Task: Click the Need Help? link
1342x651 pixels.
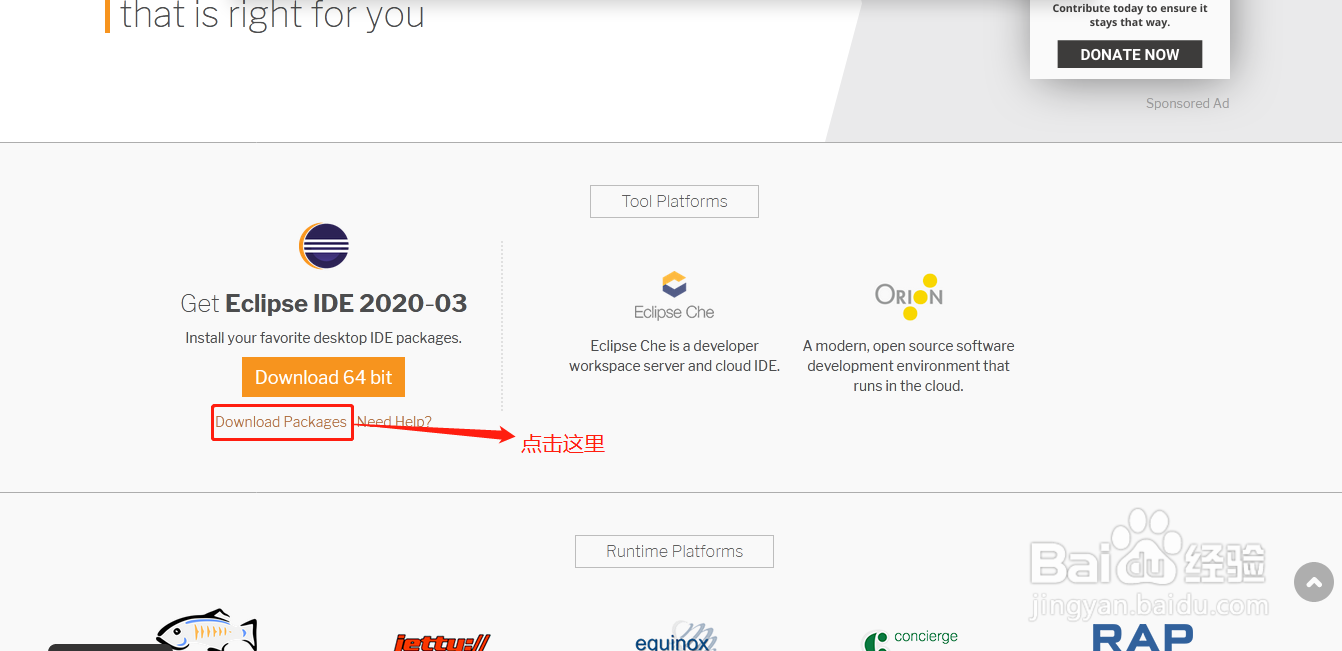Action: 394,422
